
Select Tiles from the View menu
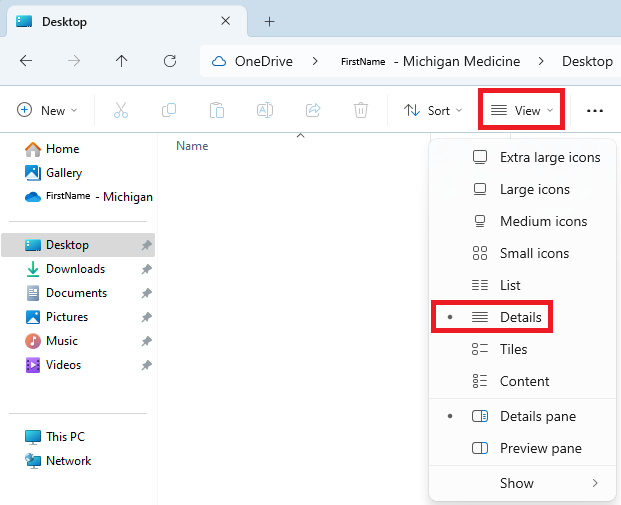[513, 349]
